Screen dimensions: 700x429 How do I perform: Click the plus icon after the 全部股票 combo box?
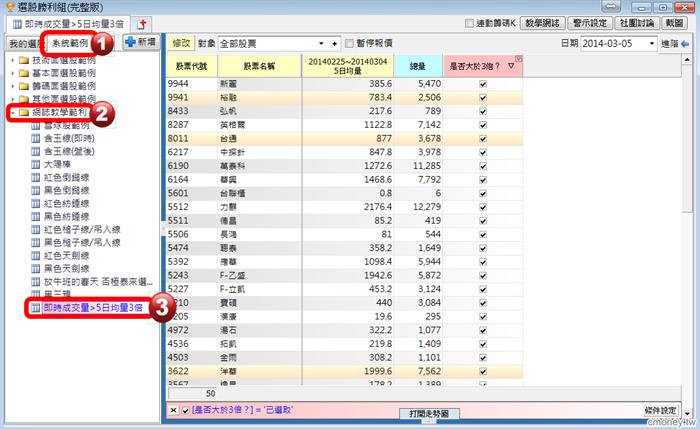coord(334,44)
